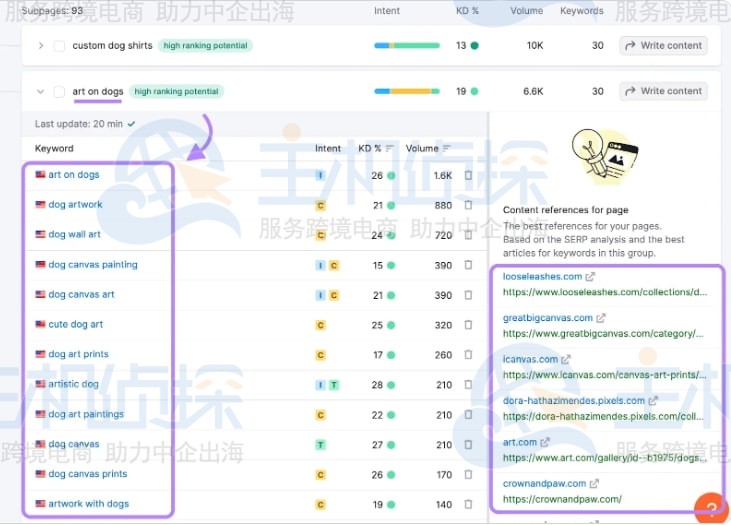The height and width of the screenshot is (525, 731).
Task: Open the 'dog wall art' keyword link
Action: click(74, 235)
